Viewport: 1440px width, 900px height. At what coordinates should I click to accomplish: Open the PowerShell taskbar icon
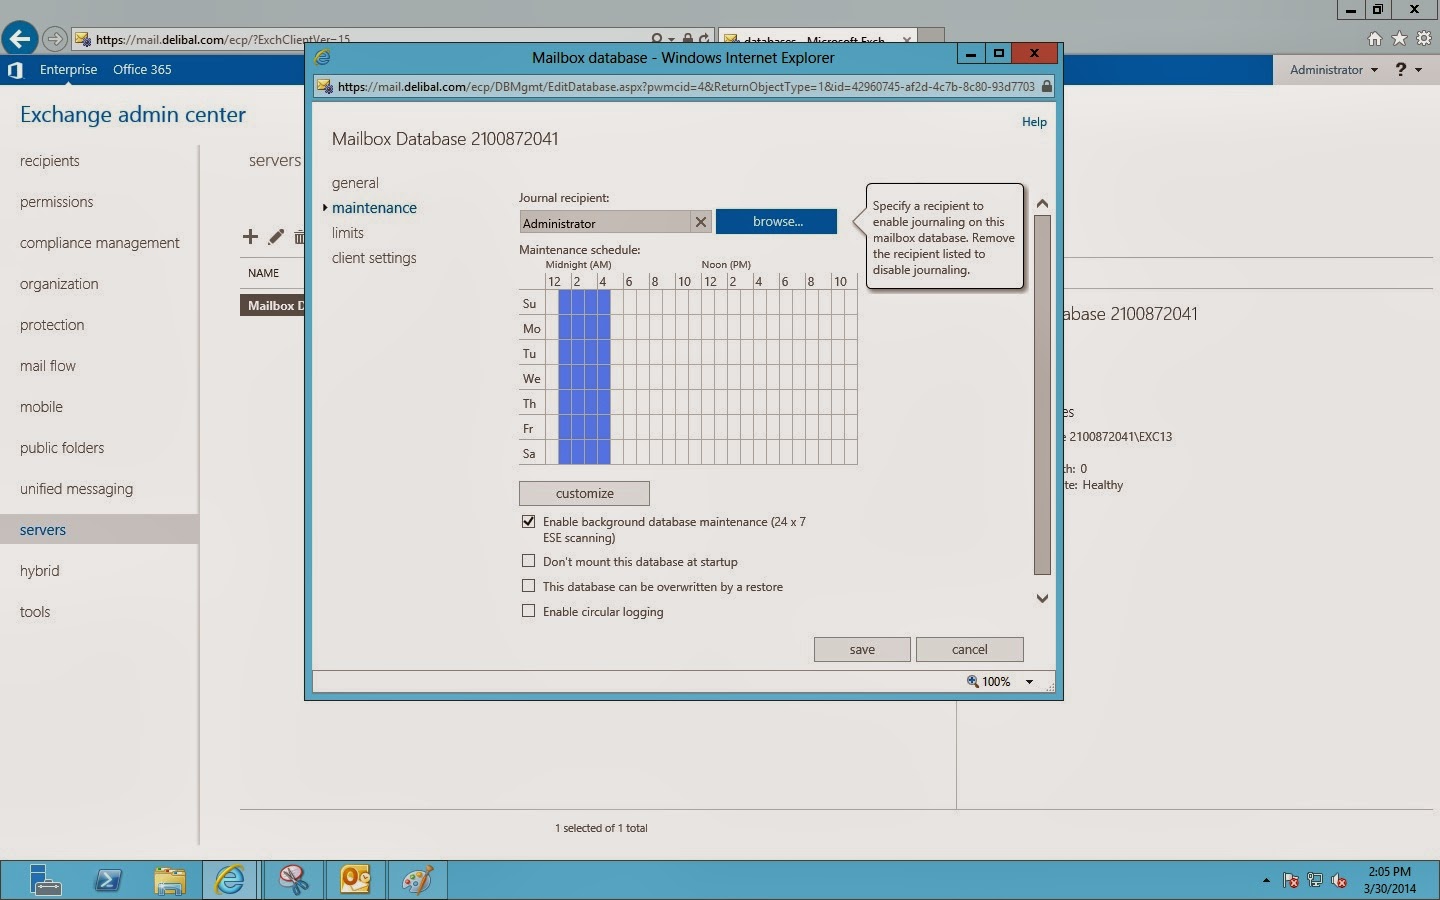click(x=107, y=880)
